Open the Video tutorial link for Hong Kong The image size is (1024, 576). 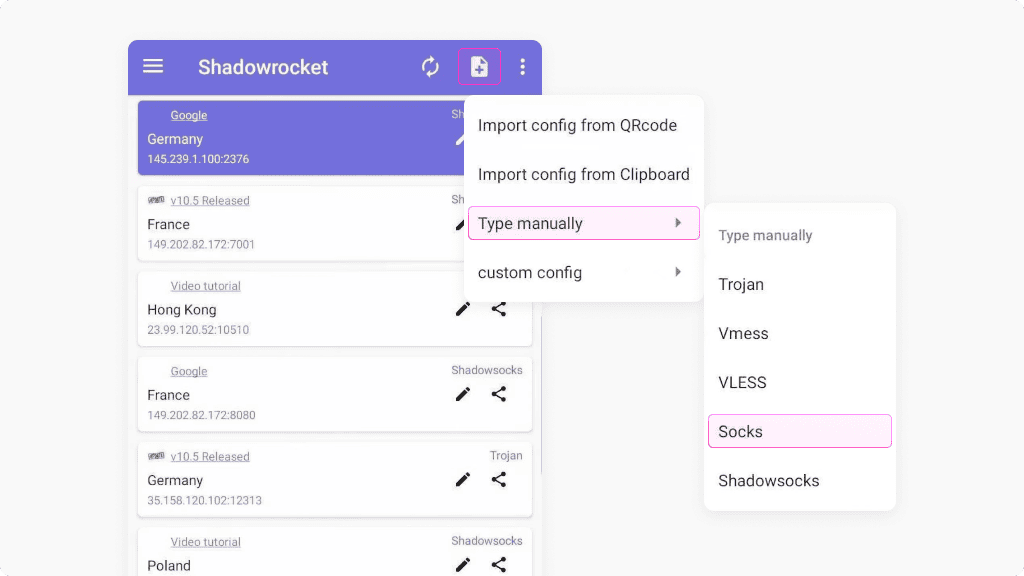205,286
